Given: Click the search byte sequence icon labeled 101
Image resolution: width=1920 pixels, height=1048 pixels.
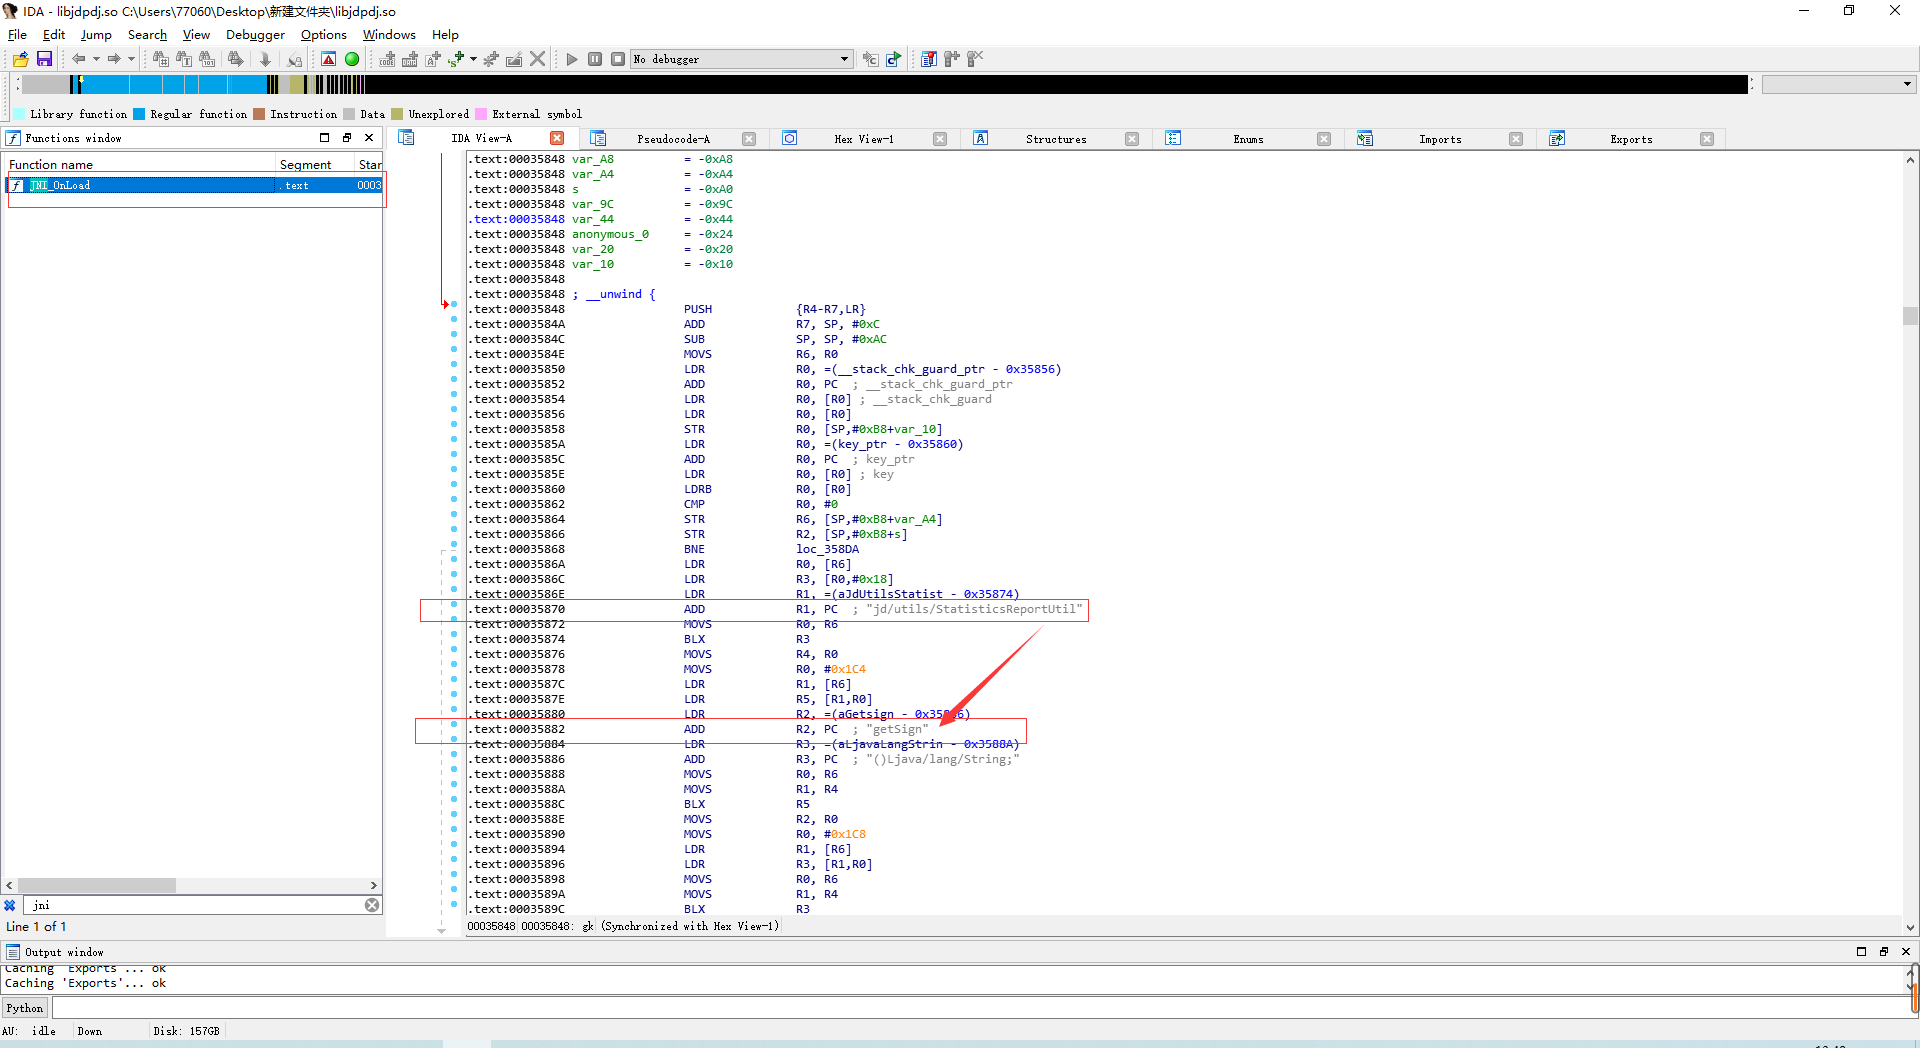Looking at the screenshot, I should (207, 59).
